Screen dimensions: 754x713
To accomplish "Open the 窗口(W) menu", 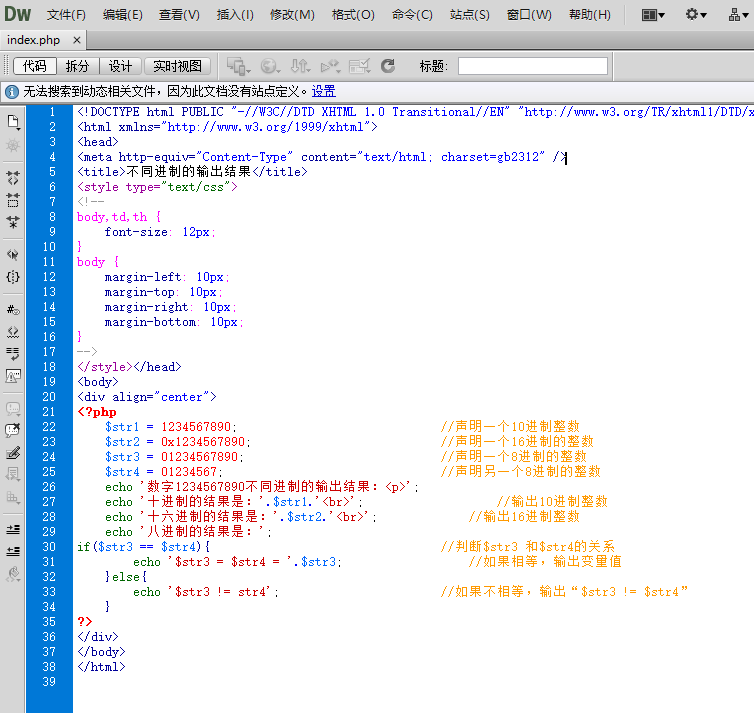I will pos(529,15).
